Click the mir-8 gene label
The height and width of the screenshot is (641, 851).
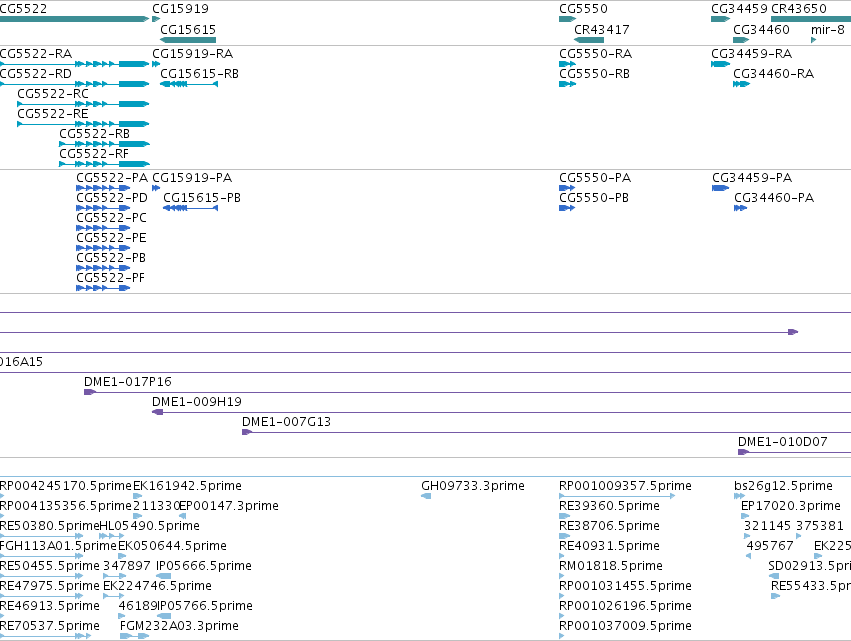coord(828,30)
